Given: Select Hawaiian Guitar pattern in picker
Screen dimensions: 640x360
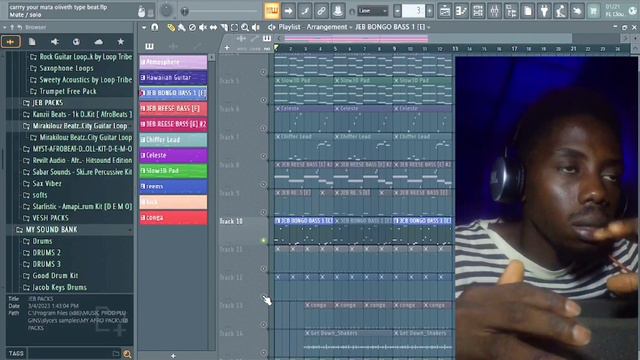Looking at the screenshot, I should [173, 78].
